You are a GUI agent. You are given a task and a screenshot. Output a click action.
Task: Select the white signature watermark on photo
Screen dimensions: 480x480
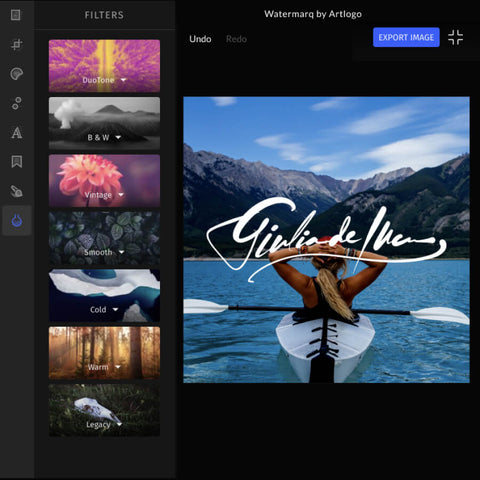326,238
